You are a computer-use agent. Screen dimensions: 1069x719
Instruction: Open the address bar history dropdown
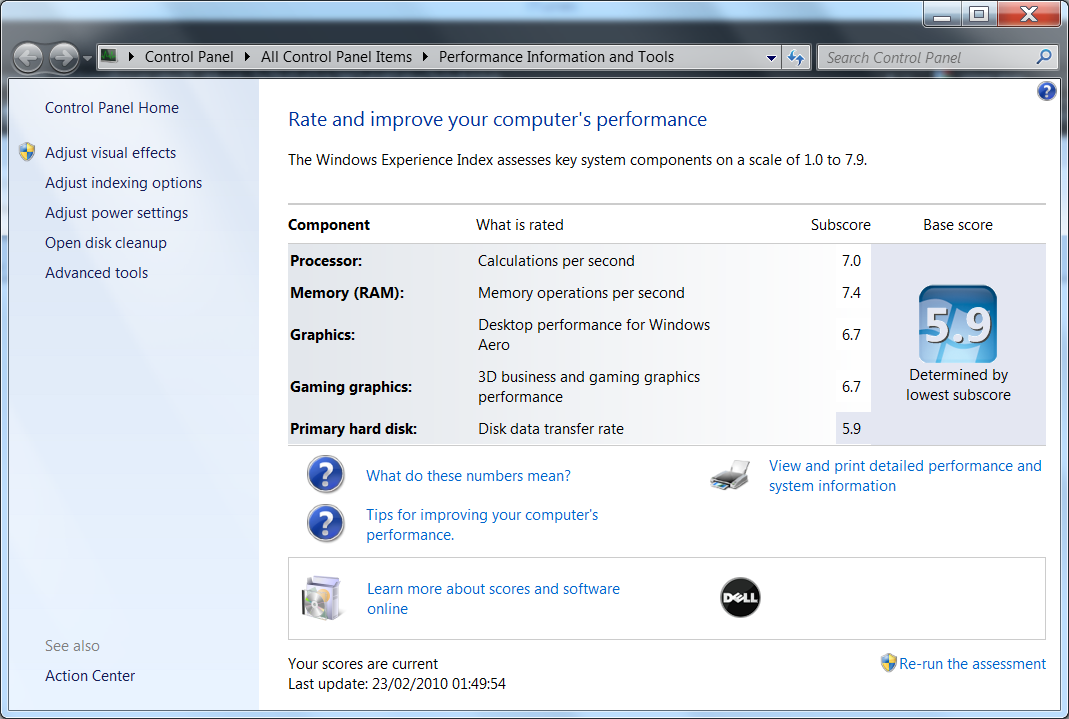[x=771, y=58]
